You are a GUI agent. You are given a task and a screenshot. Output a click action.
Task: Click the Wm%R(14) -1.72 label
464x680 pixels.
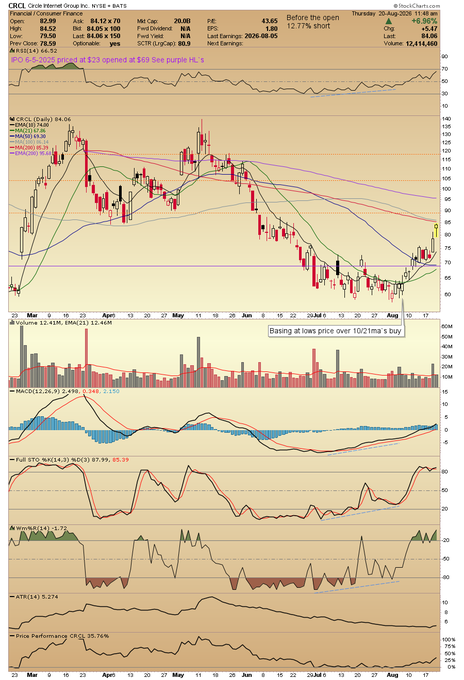[42, 528]
